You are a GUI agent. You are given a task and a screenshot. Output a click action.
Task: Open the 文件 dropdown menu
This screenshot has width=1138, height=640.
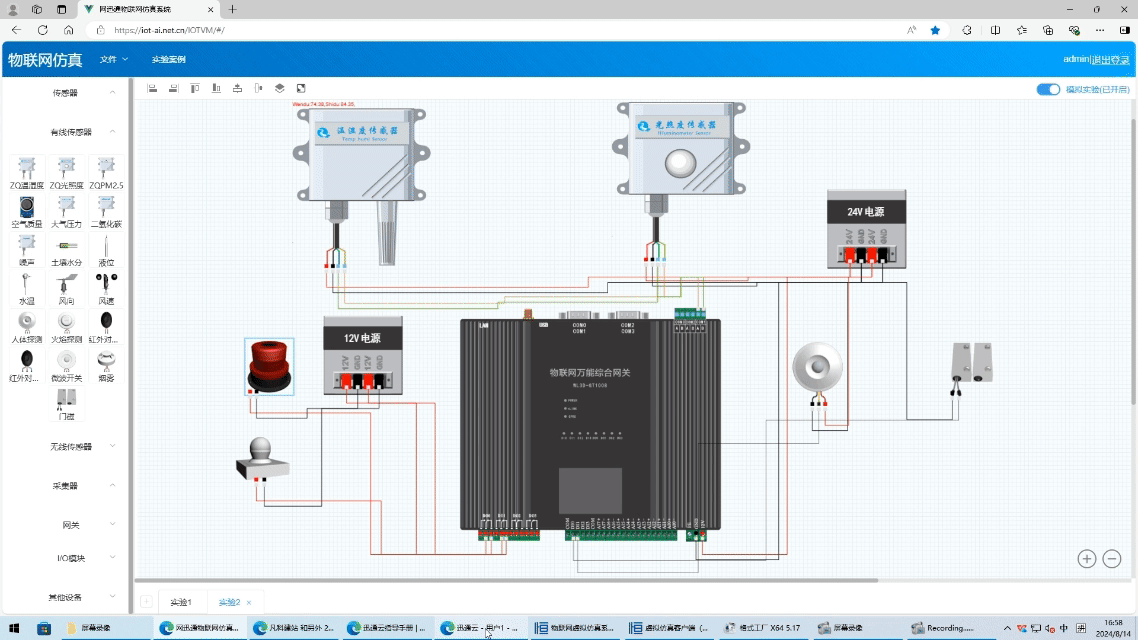[x=113, y=59]
